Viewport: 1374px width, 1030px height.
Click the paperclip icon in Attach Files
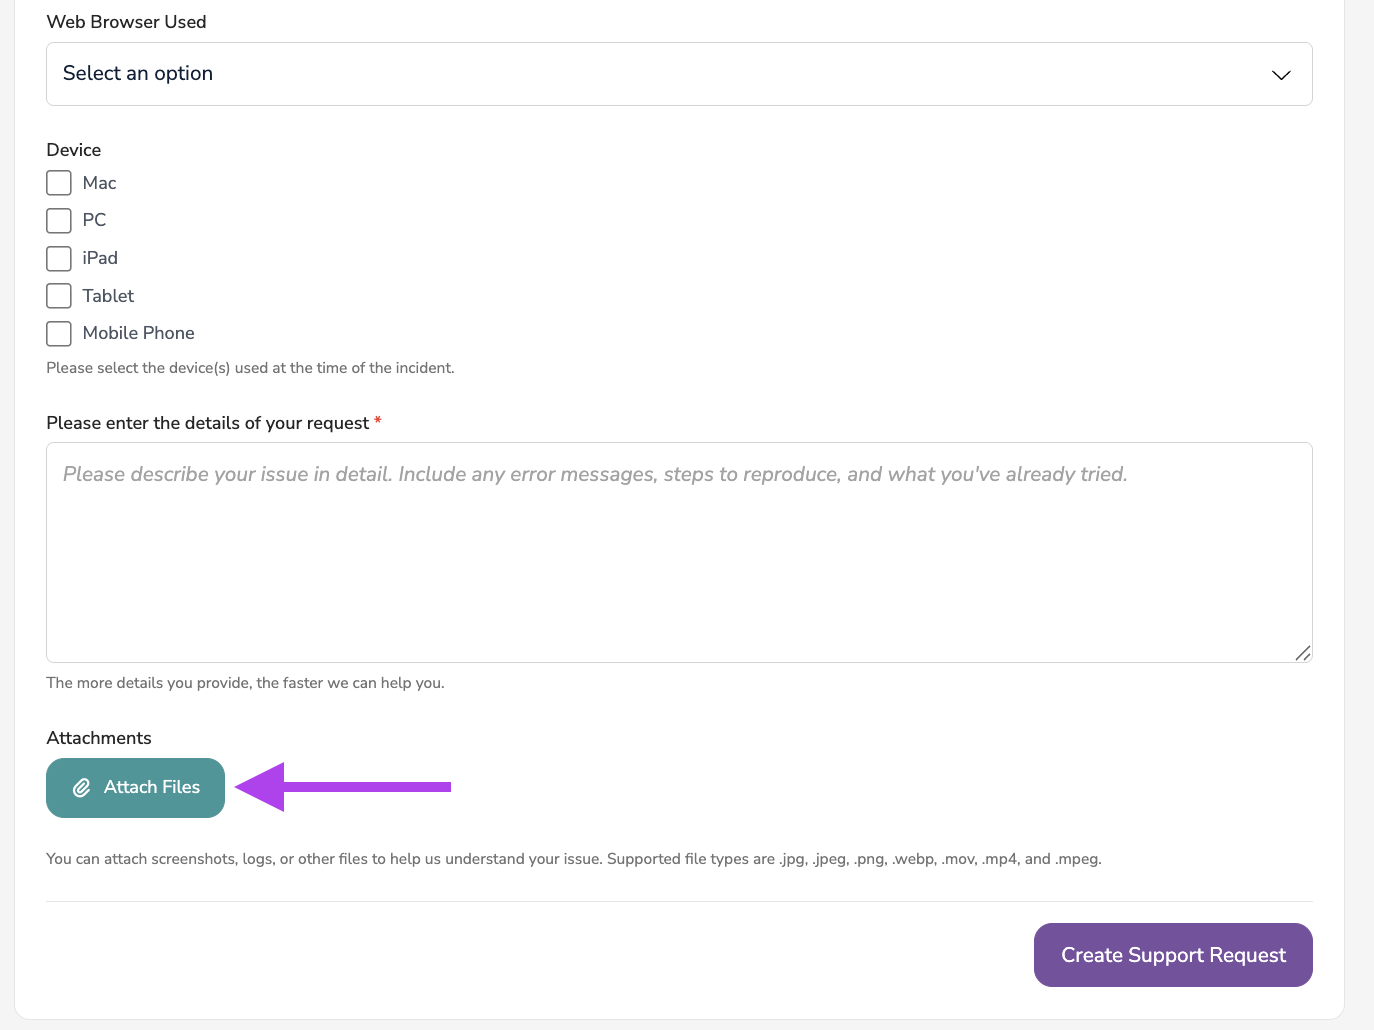pyautogui.click(x=82, y=788)
